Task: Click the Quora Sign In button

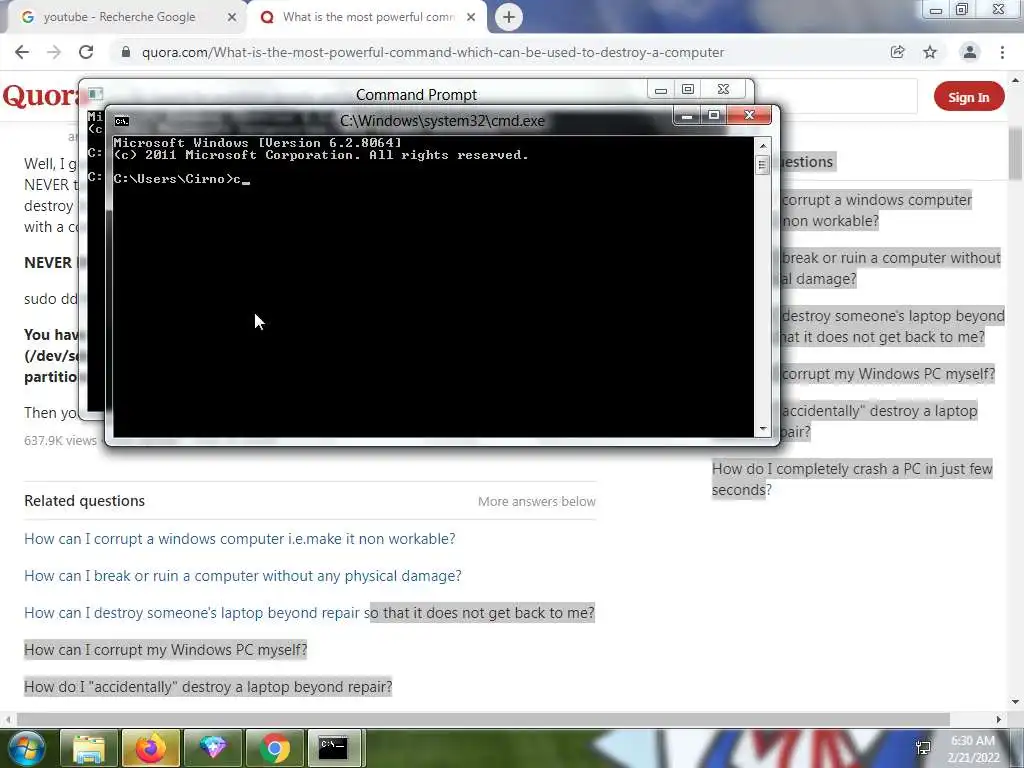Action: 968,97
